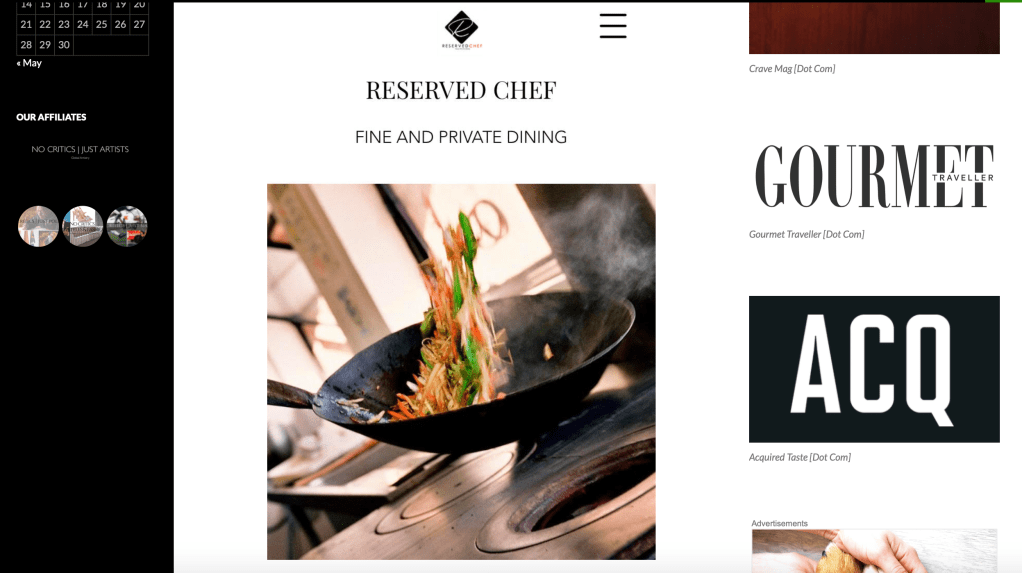Open the Gourmet Traveller [Dot Com] caption
Viewport: 1022px width, 573px height.
click(806, 234)
